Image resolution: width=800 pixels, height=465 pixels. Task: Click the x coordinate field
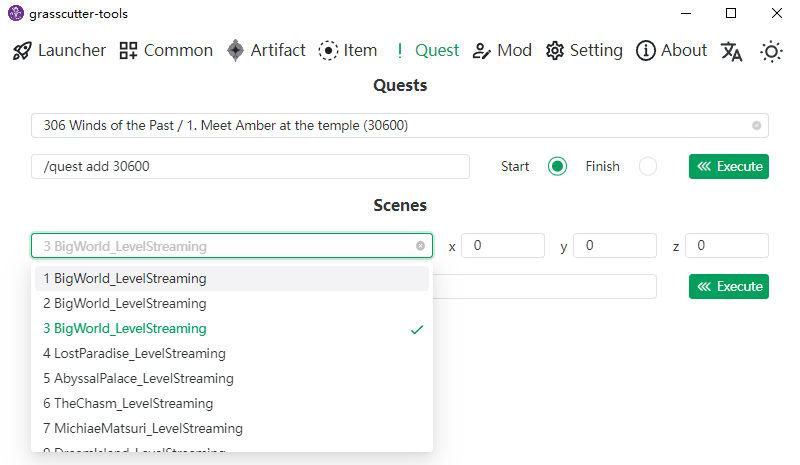pyautogui.click(x=503, y=246)
